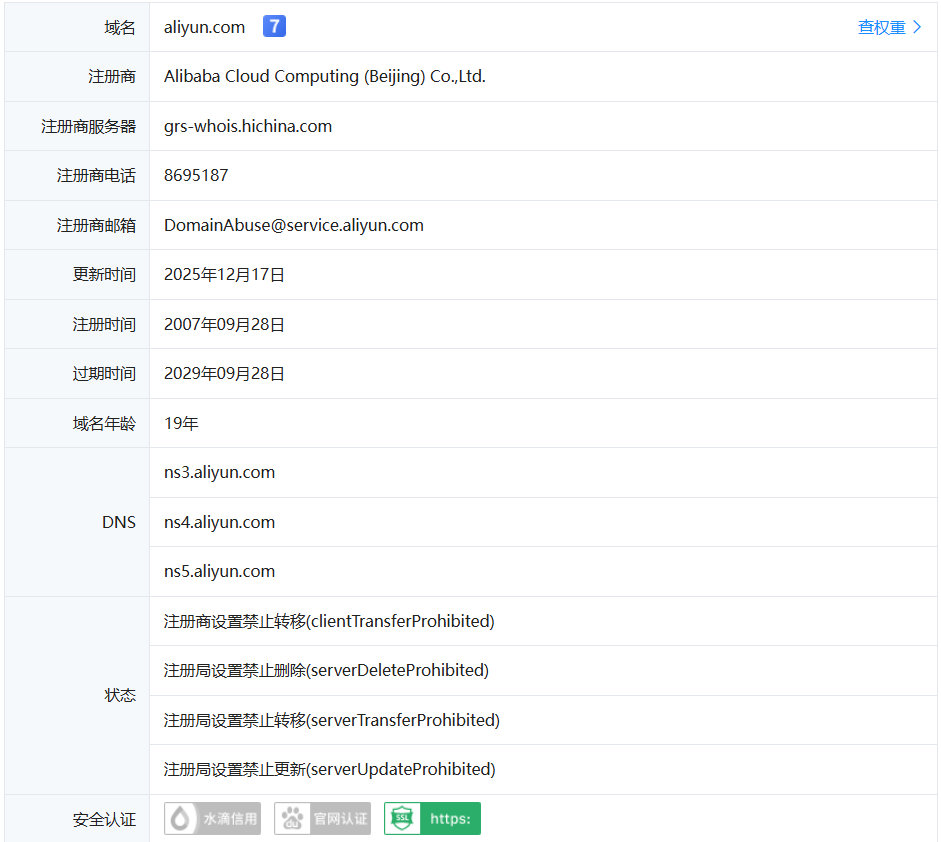This screenshot has width=941, height=842.
Task: Click status serverUpdateProhibited
Action: pos(330,769)
